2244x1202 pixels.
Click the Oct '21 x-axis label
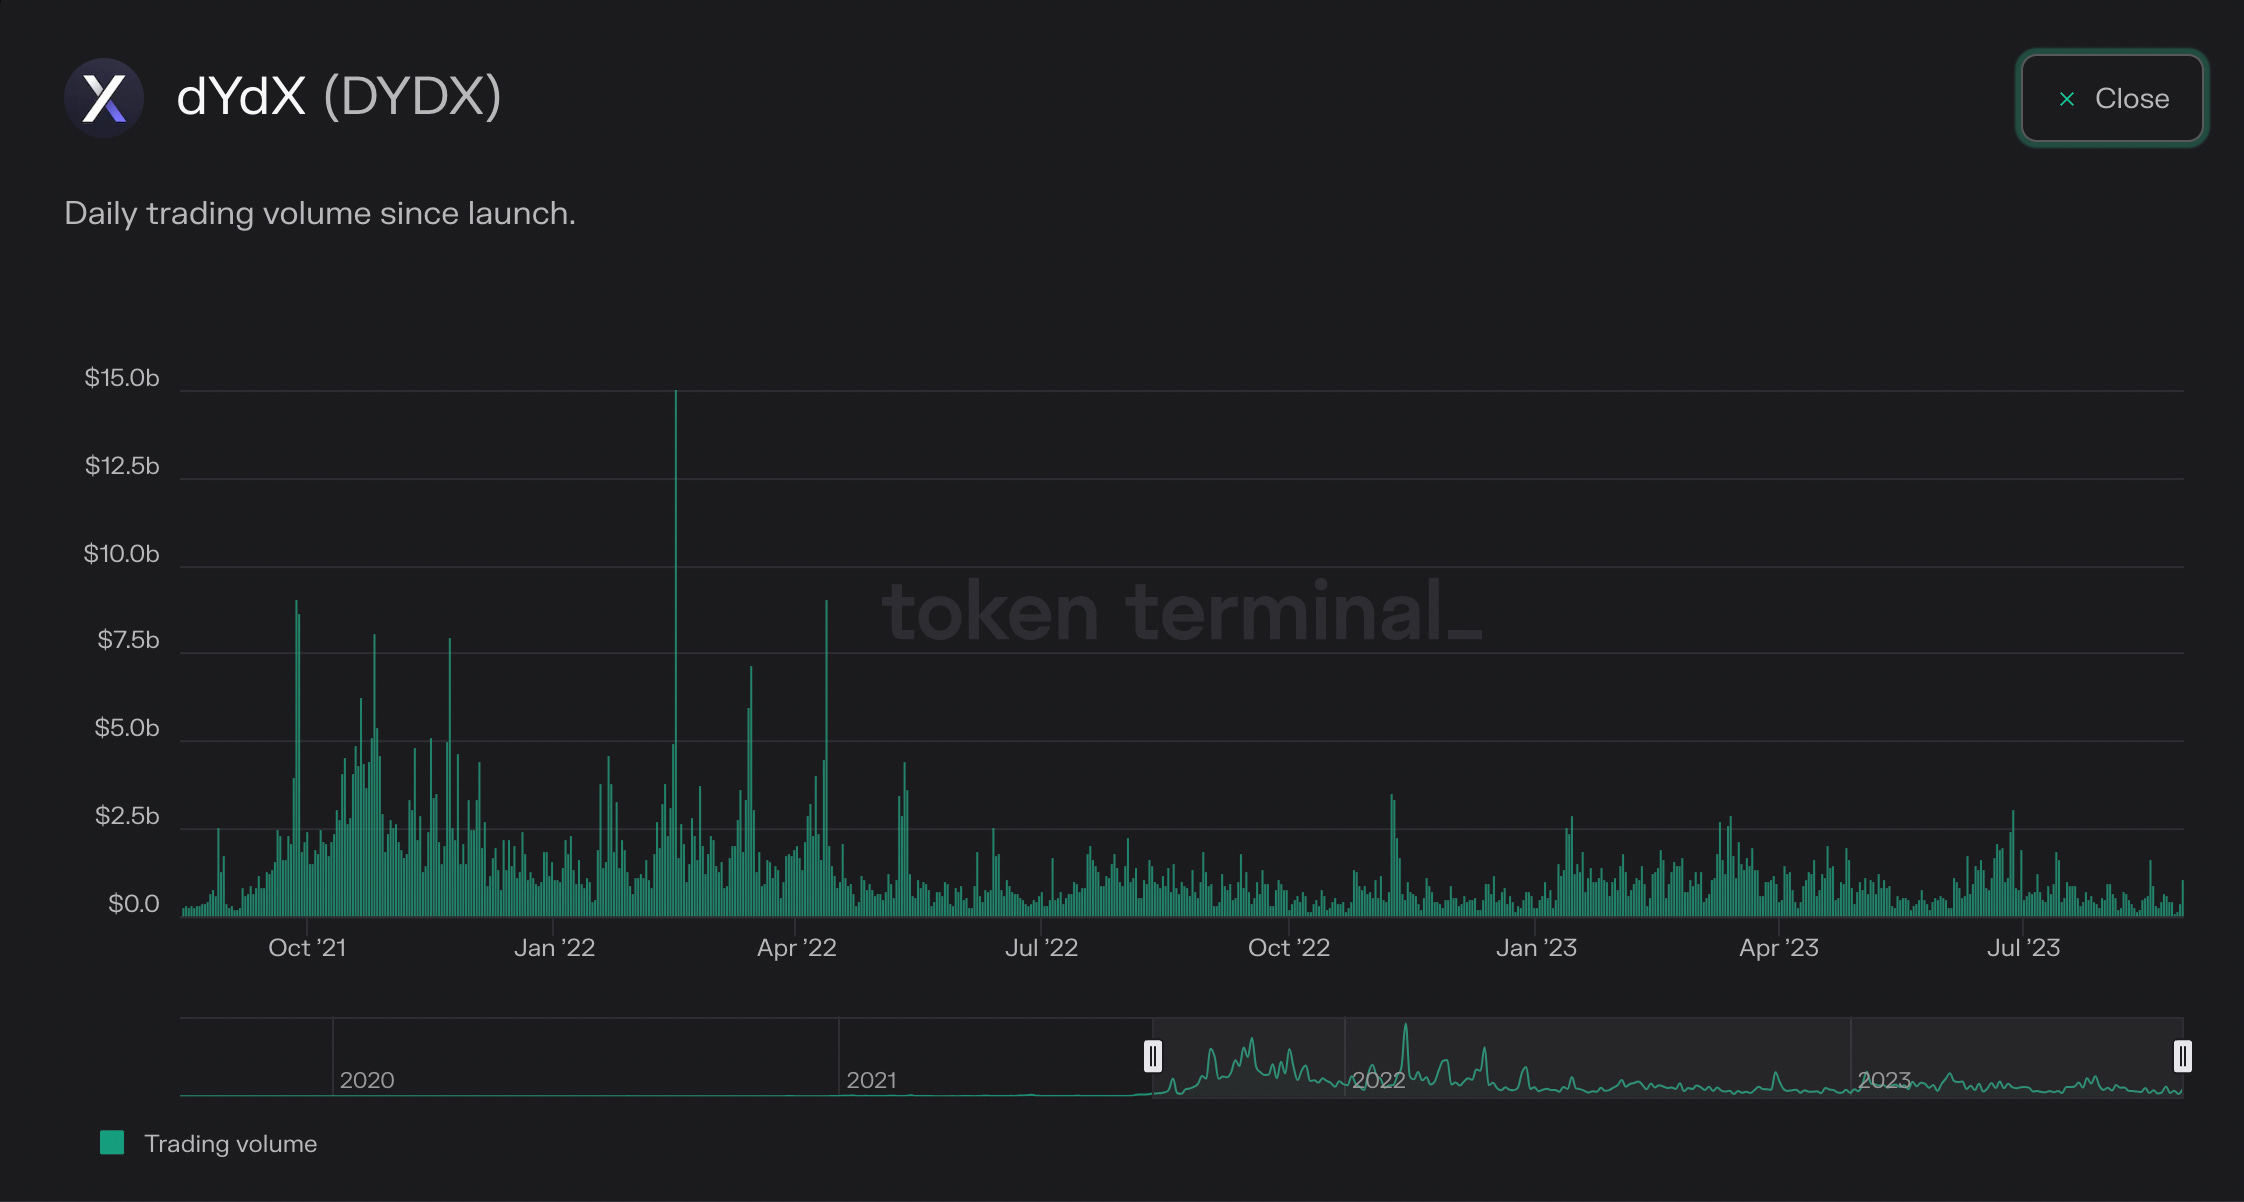(307, 947)
